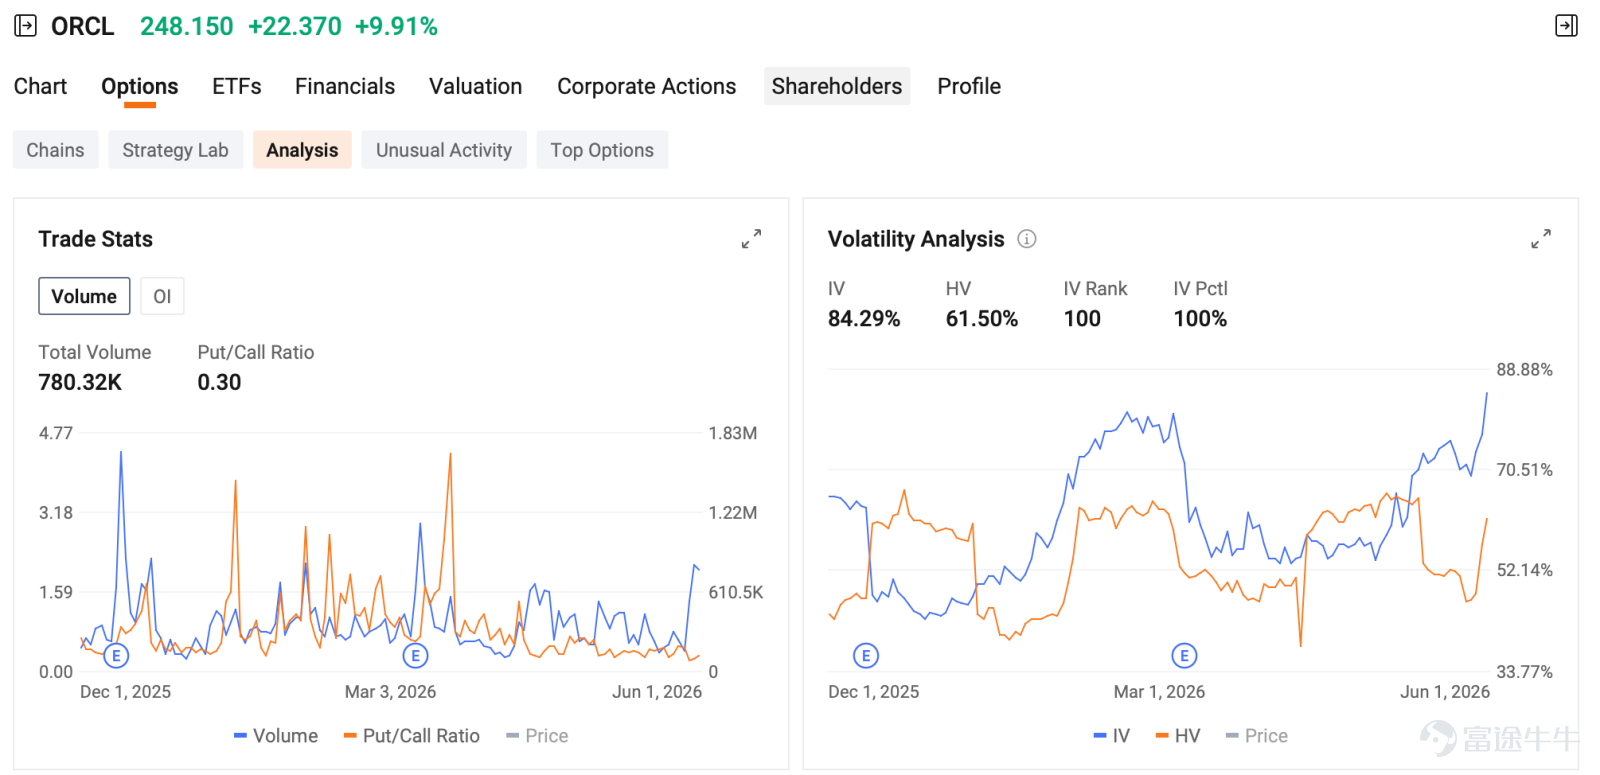Screen dimensions: 1600x775
Task: Select the Volume toggle in Trade Stats
Action: coord(84,296)
